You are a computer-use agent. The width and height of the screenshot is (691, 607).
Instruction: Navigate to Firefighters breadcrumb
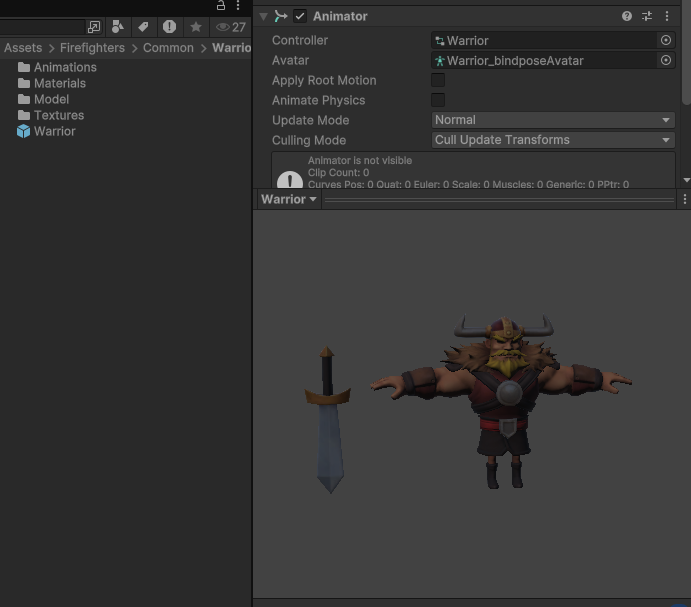(92, 48)
